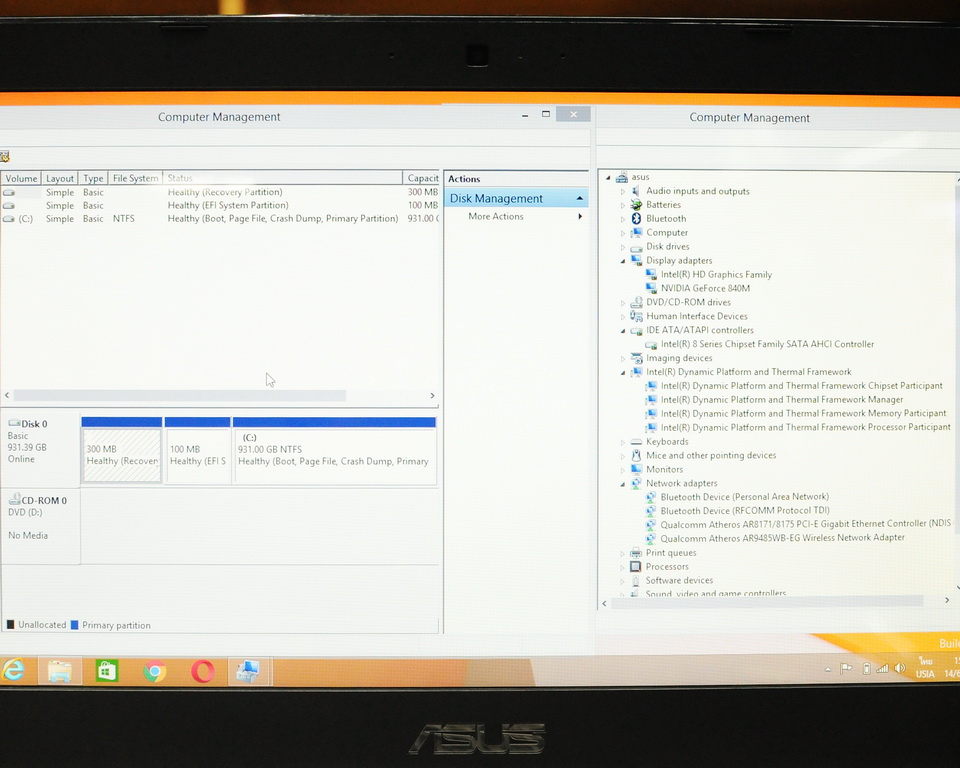Select Mice and other pointing devices
The height and width of the screenshot is (768, 960).
pos(711,456)
